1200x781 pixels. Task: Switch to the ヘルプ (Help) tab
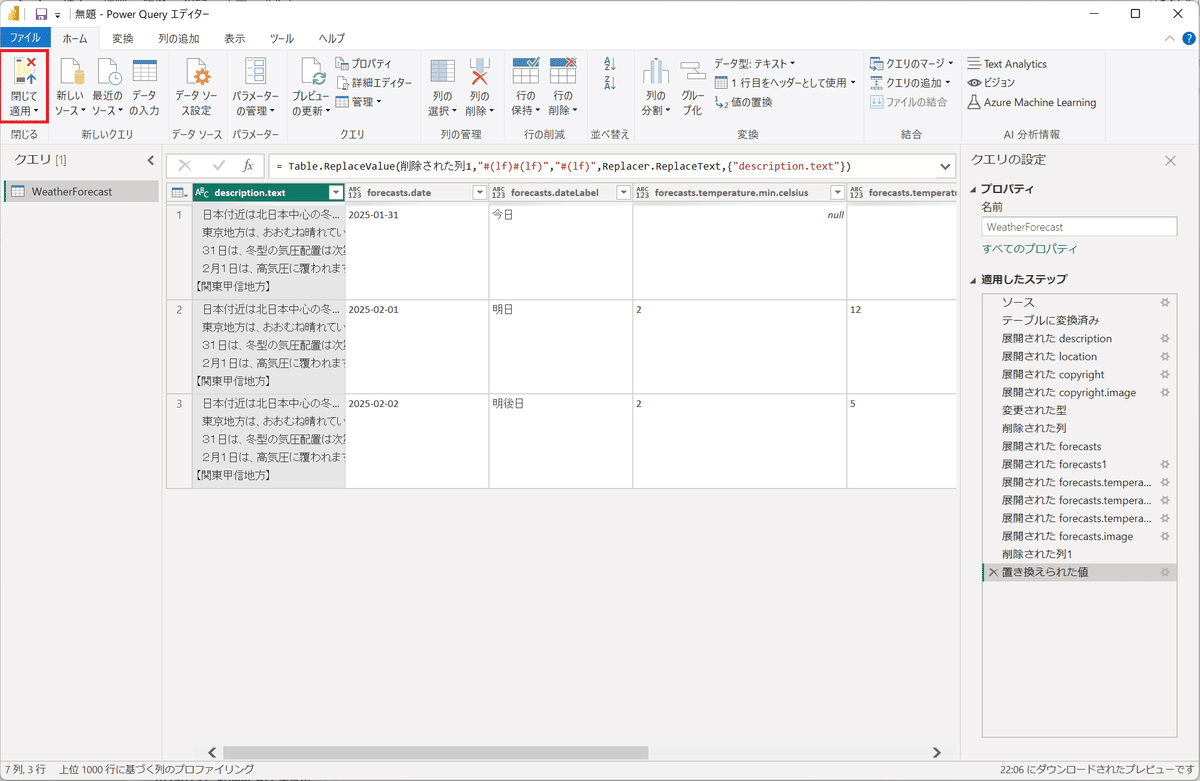point(332,38)
